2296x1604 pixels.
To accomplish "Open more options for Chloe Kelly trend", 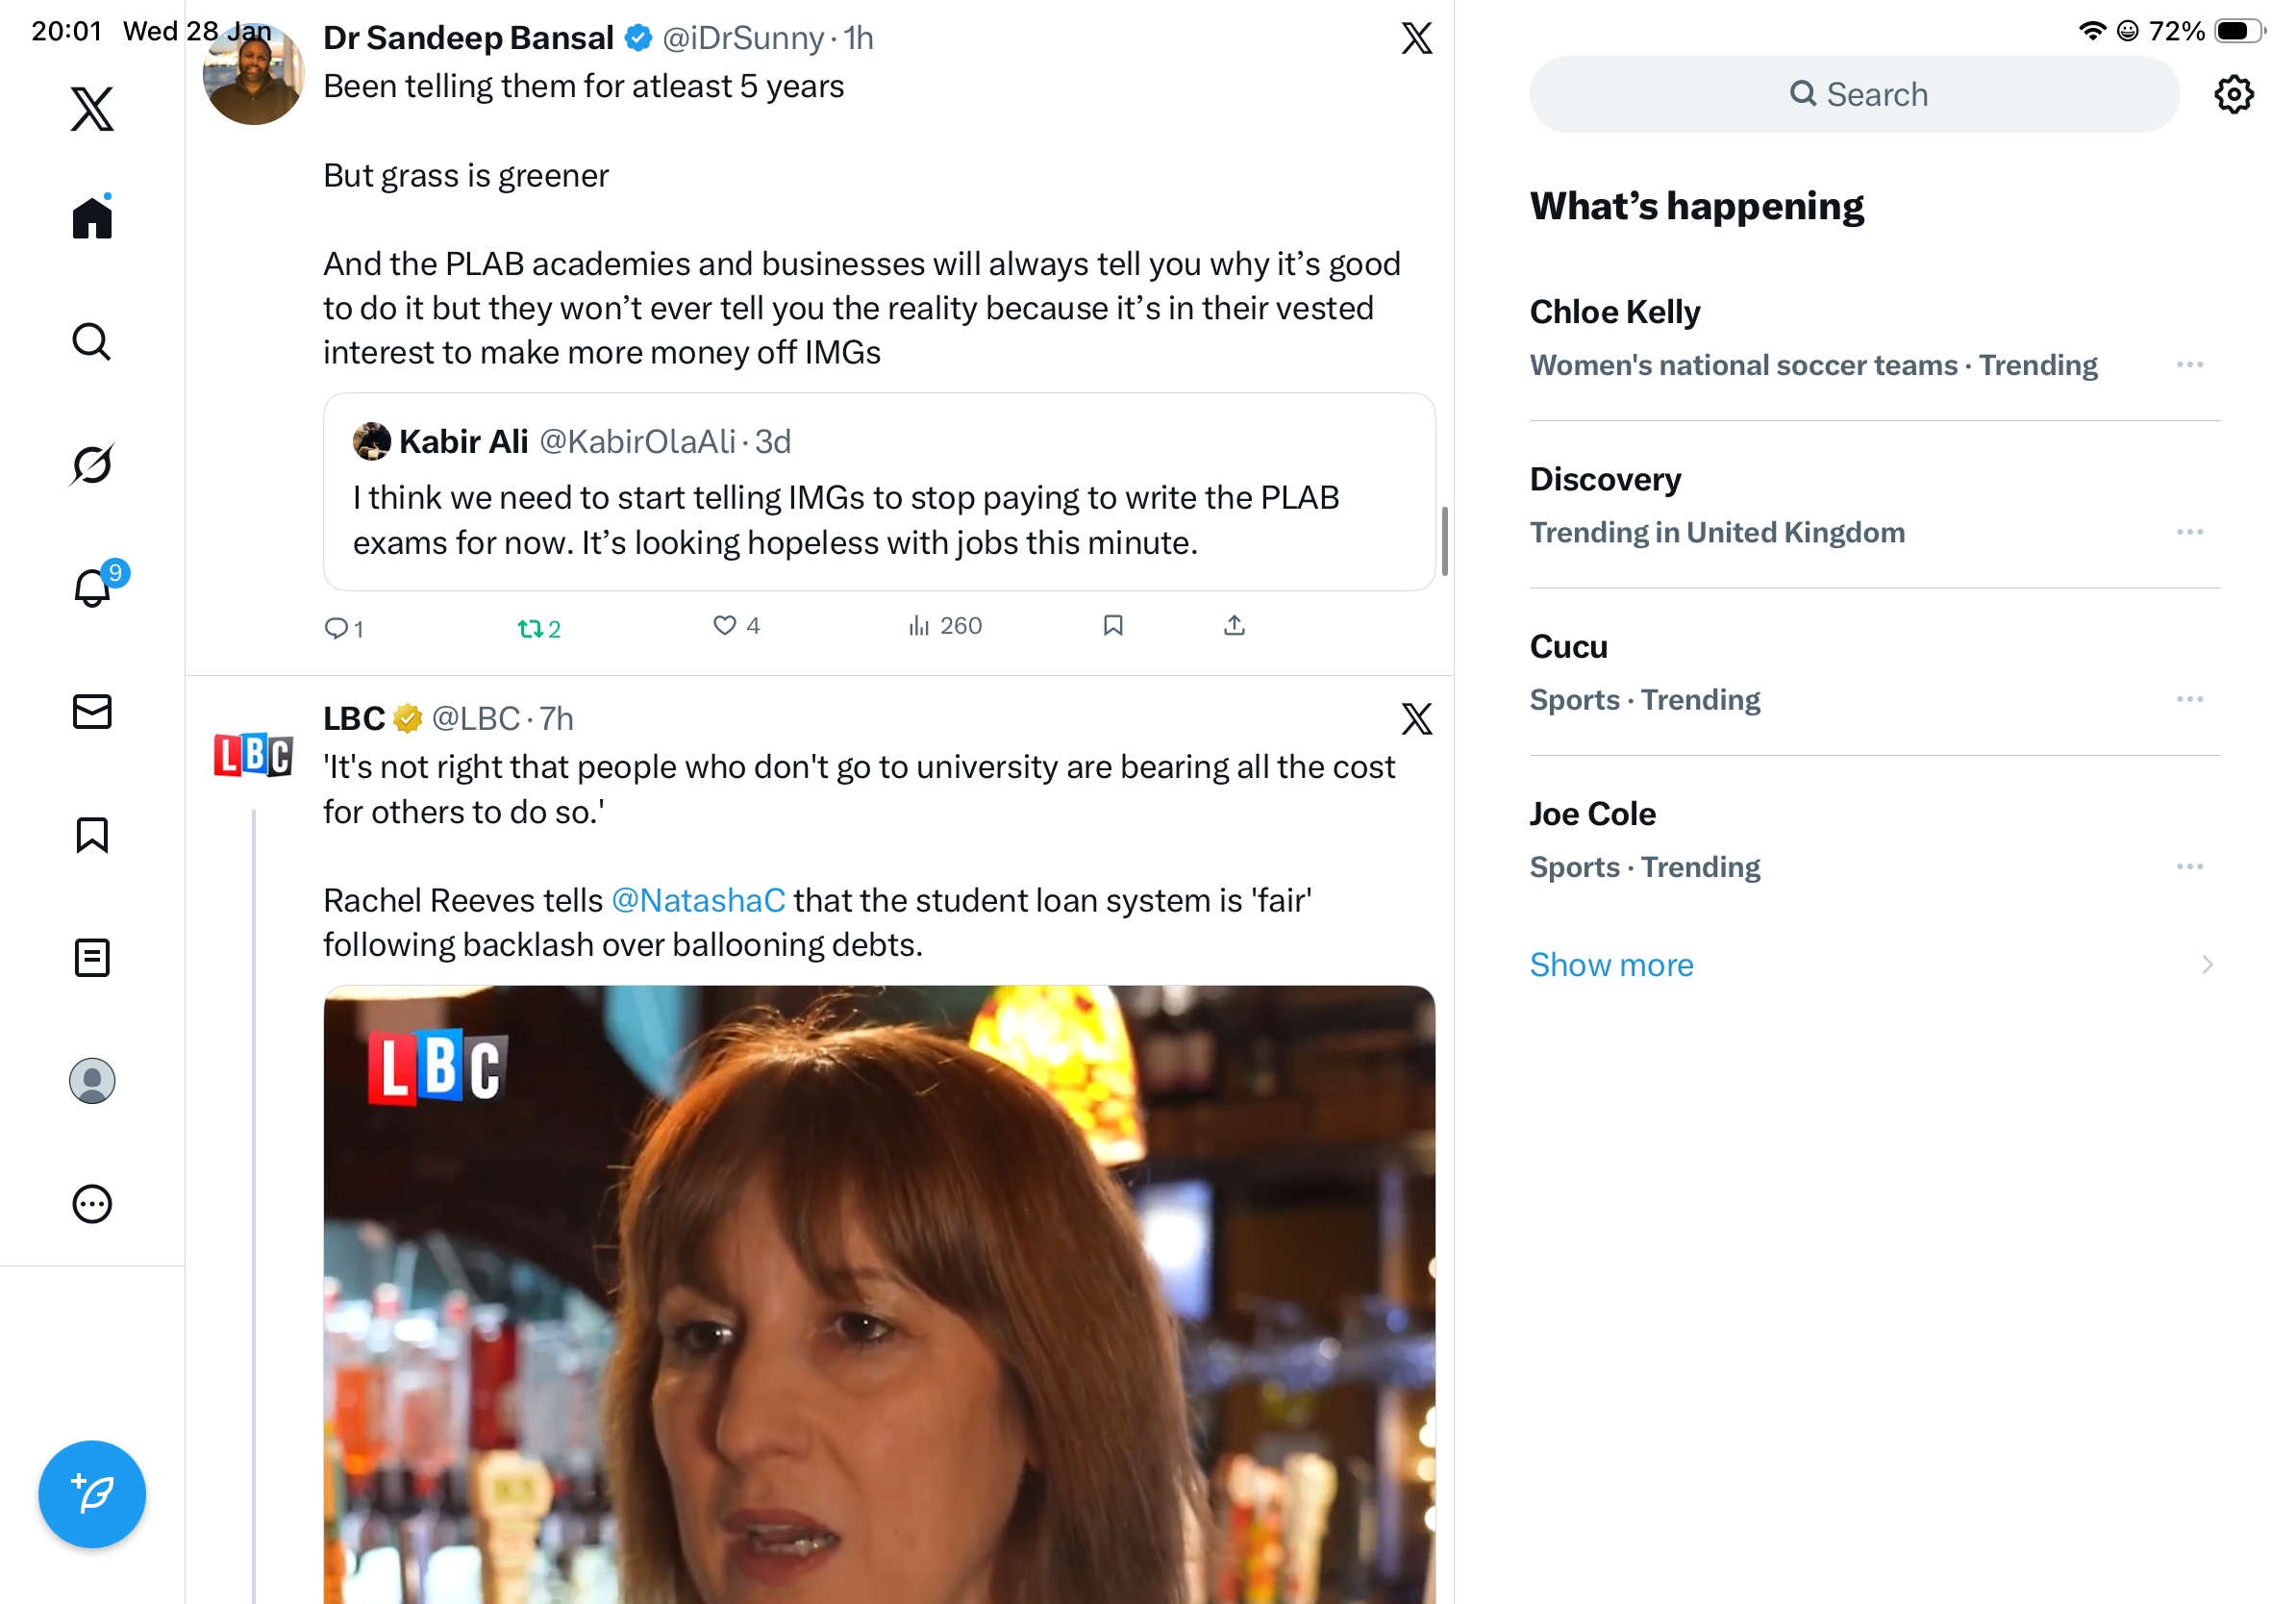I will pyautogui.click(x=2189, y=365).
